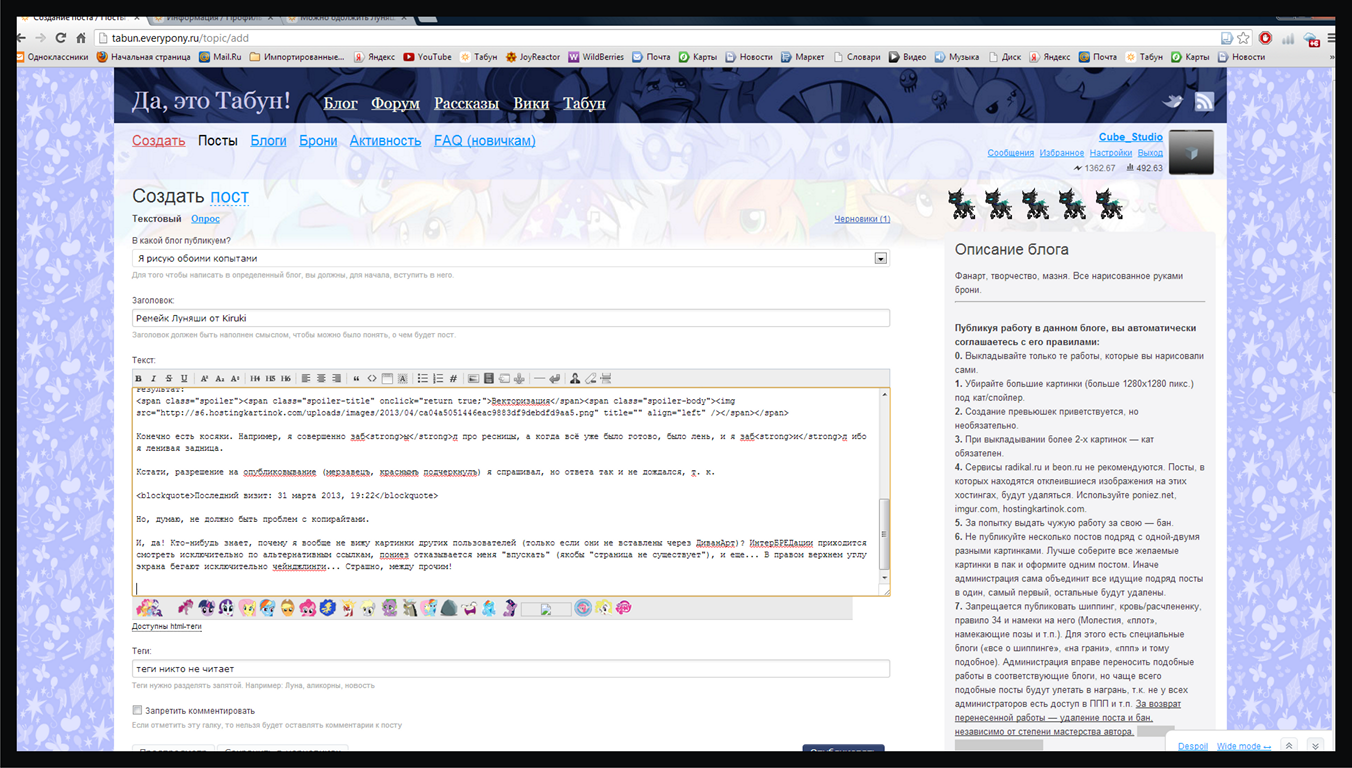This screenshot has height=768, width=1352.
Task: Toggle "Wide mode" link at bottom right
Action: tap(1244, 746)
